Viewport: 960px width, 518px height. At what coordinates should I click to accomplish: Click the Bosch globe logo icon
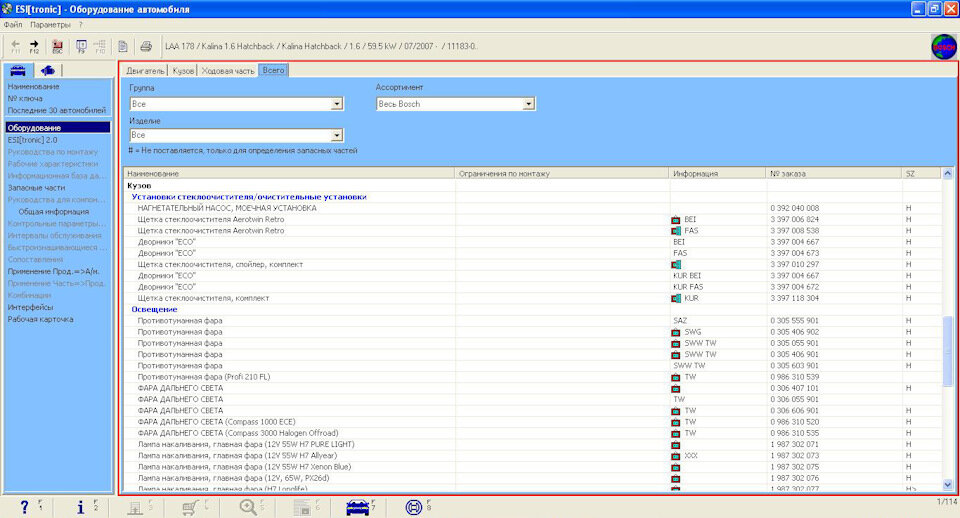[x=943, y=47]
